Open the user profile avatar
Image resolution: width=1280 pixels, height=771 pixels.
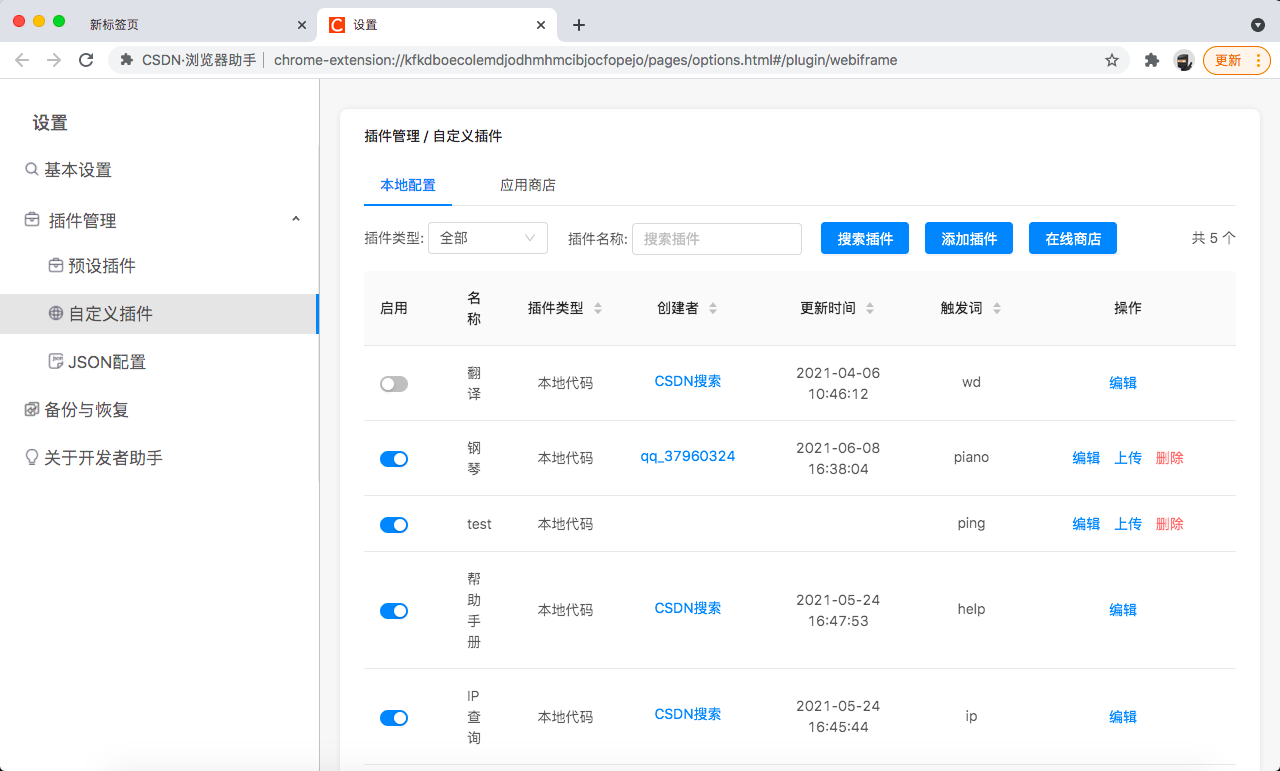click(1184, 60)
